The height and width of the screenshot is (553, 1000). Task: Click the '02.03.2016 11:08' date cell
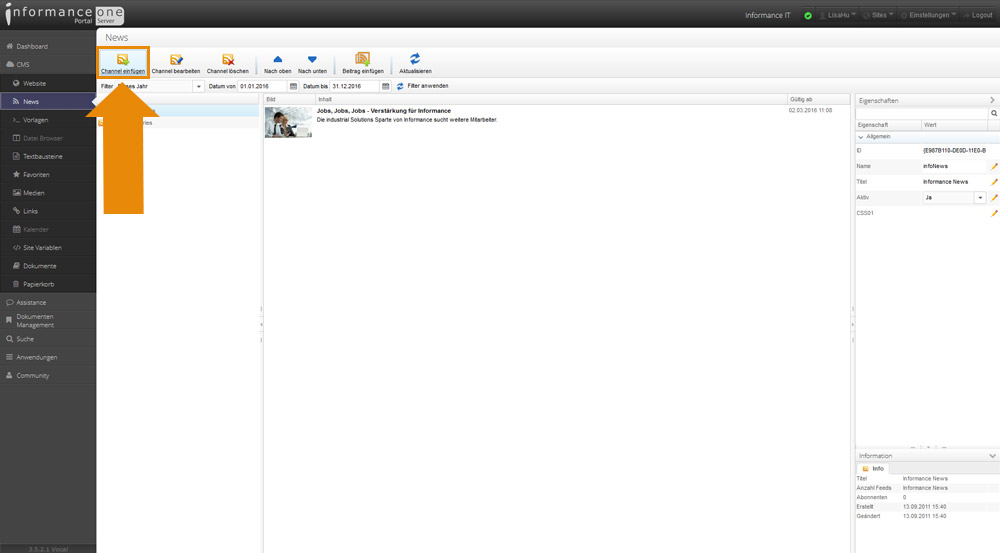pyautogui.click(x=810, y=111)
